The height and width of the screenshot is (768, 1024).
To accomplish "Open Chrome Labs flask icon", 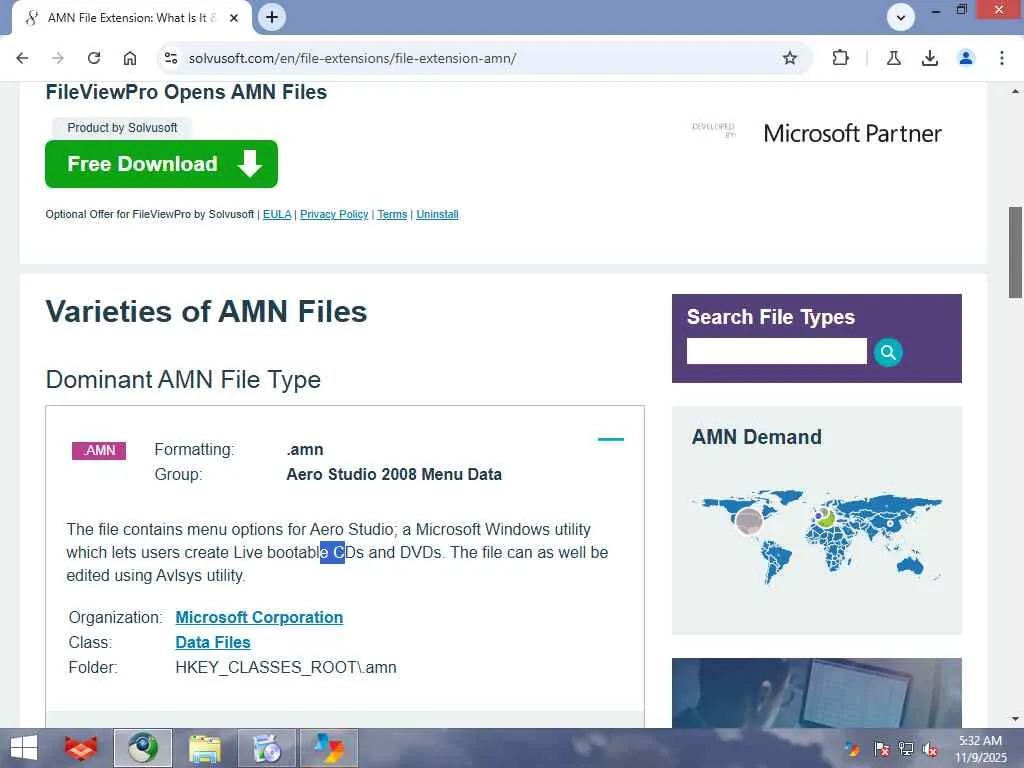I will (893, 58).
